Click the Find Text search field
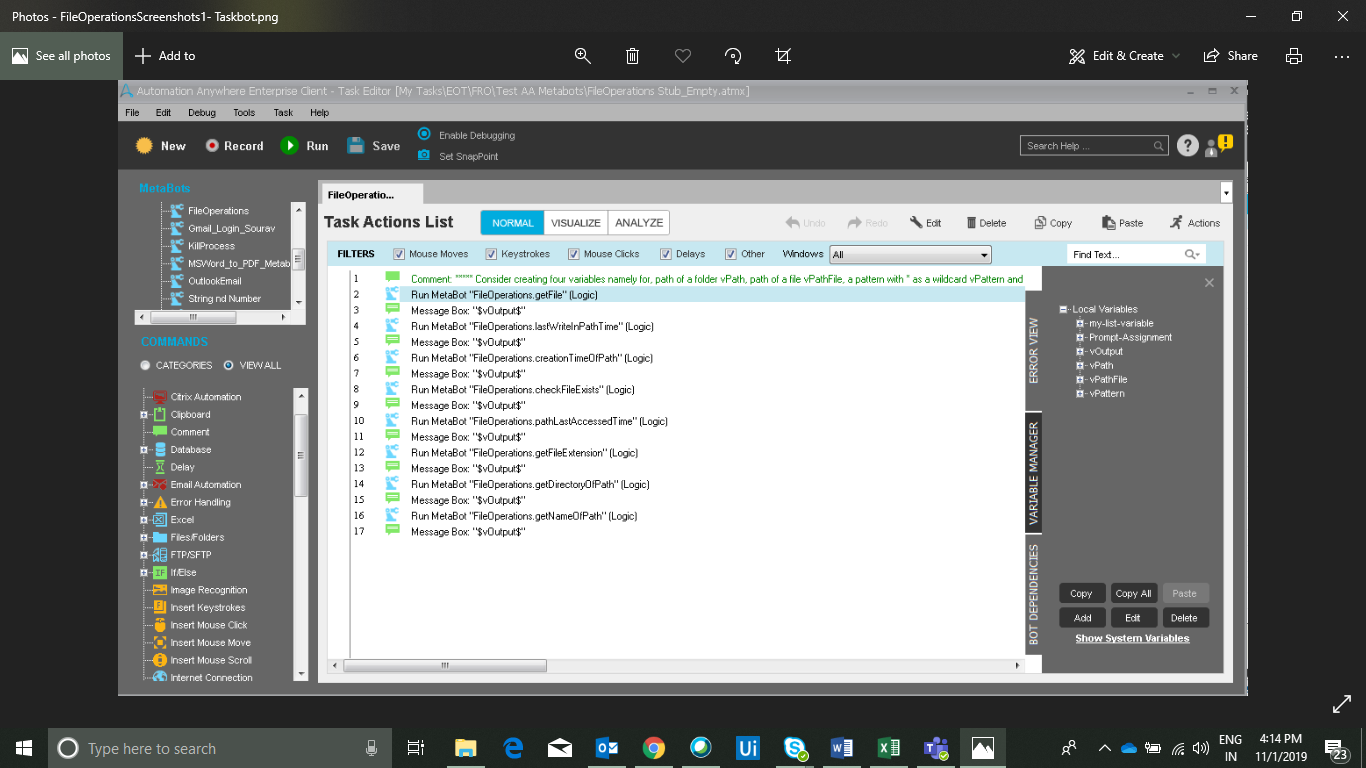 (1124, 255)
